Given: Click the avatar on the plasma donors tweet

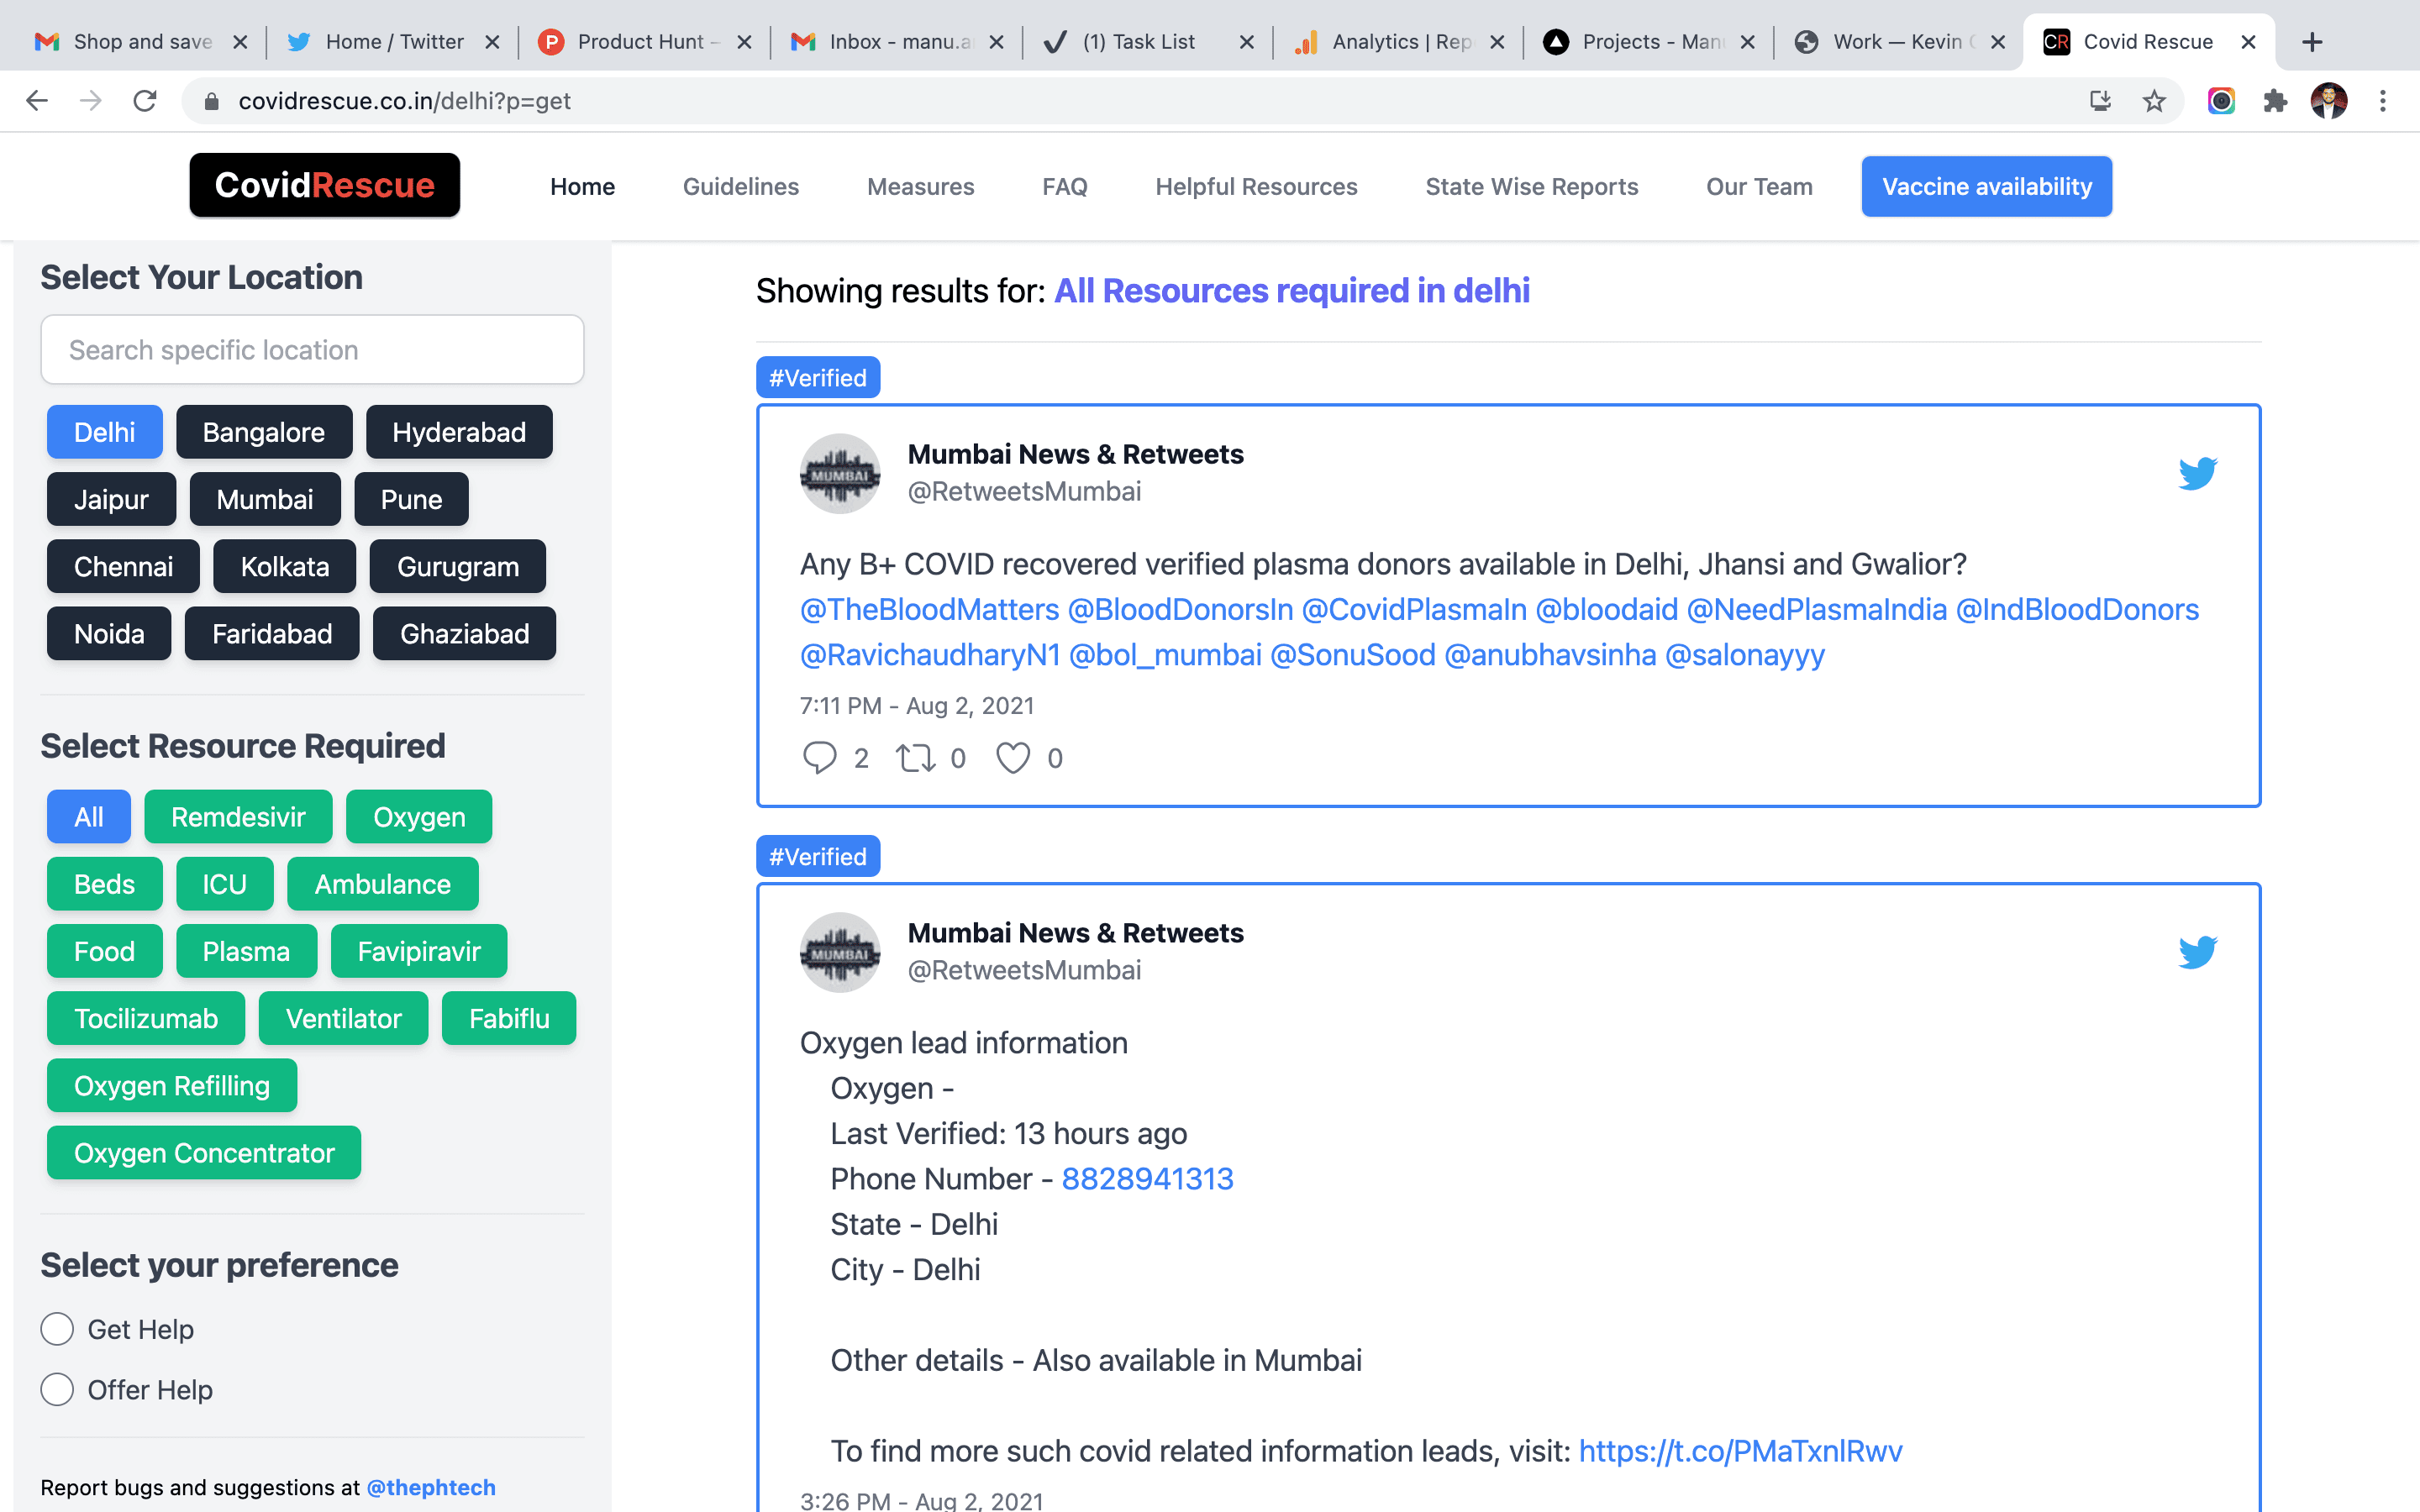Looking at the screenshot, I should click(840, 474).
